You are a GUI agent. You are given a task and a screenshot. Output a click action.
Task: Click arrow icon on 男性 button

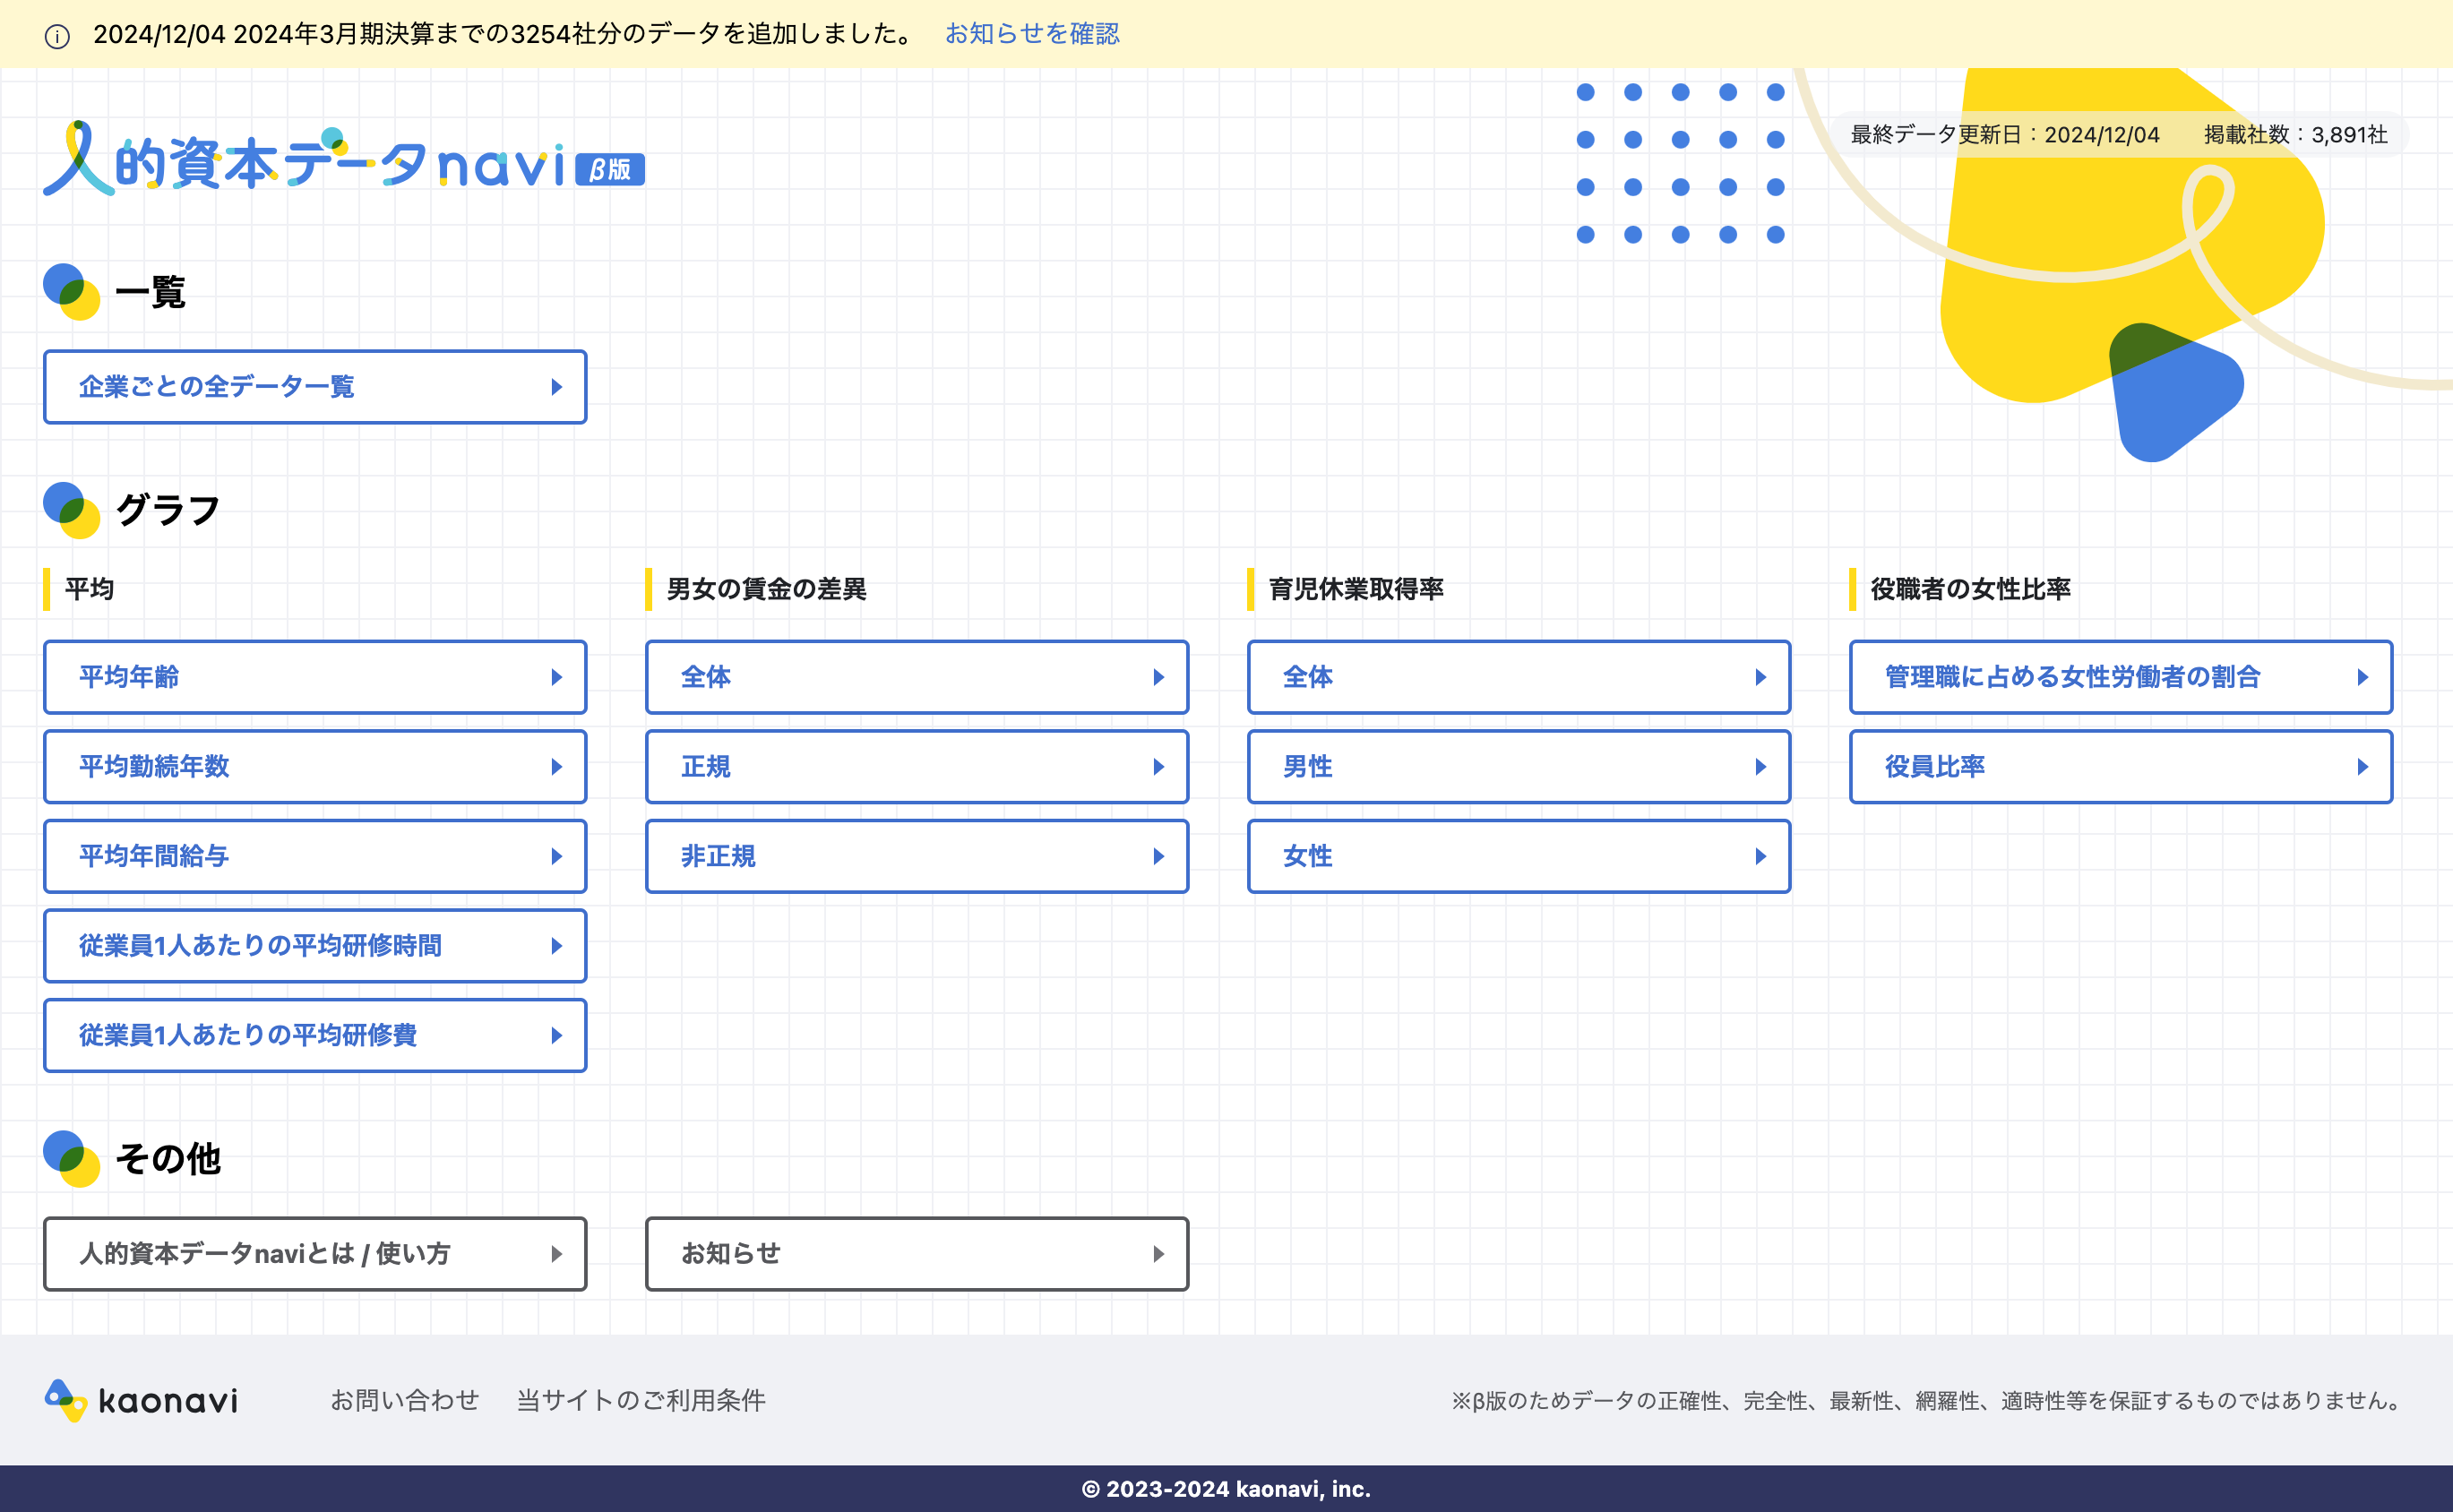pos(1761,767)
